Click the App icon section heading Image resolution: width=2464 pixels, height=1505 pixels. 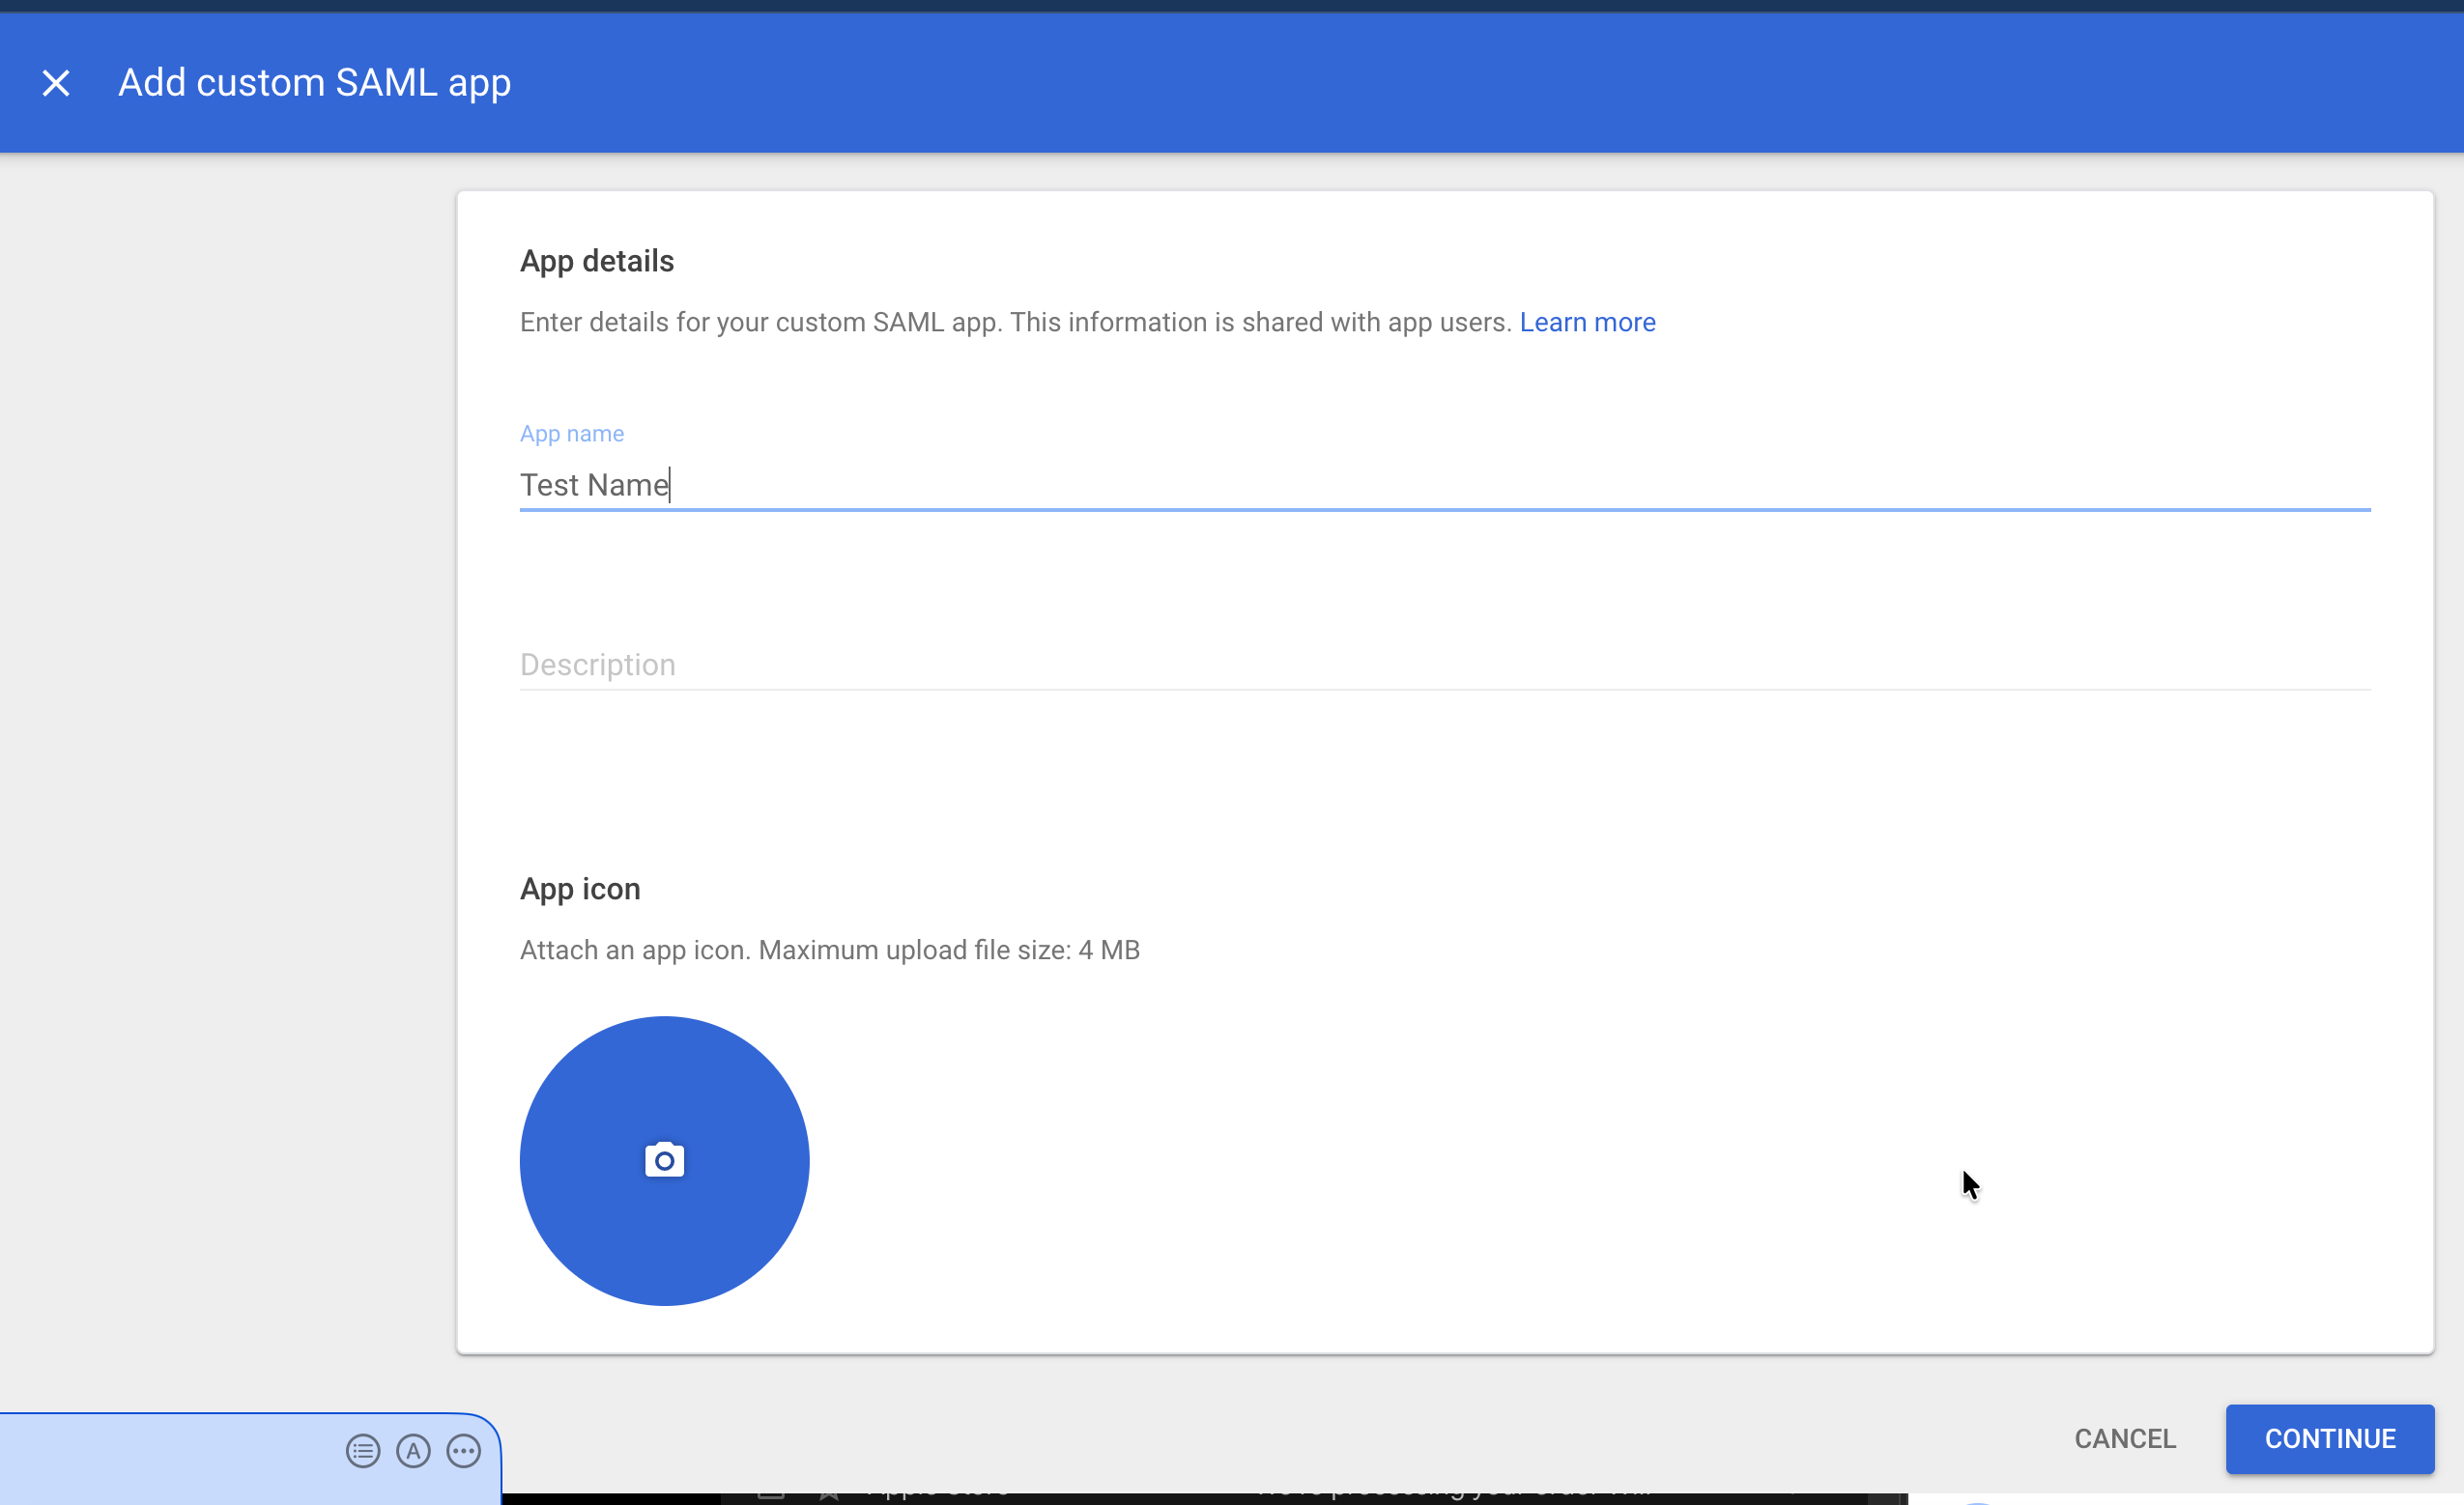580,888
